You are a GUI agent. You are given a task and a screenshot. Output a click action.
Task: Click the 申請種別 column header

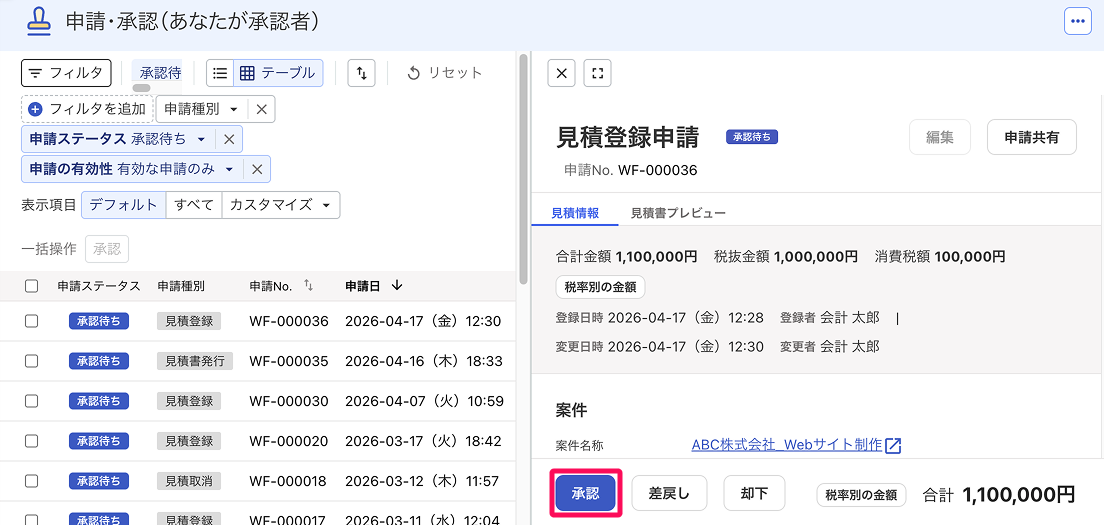[181, 286]
